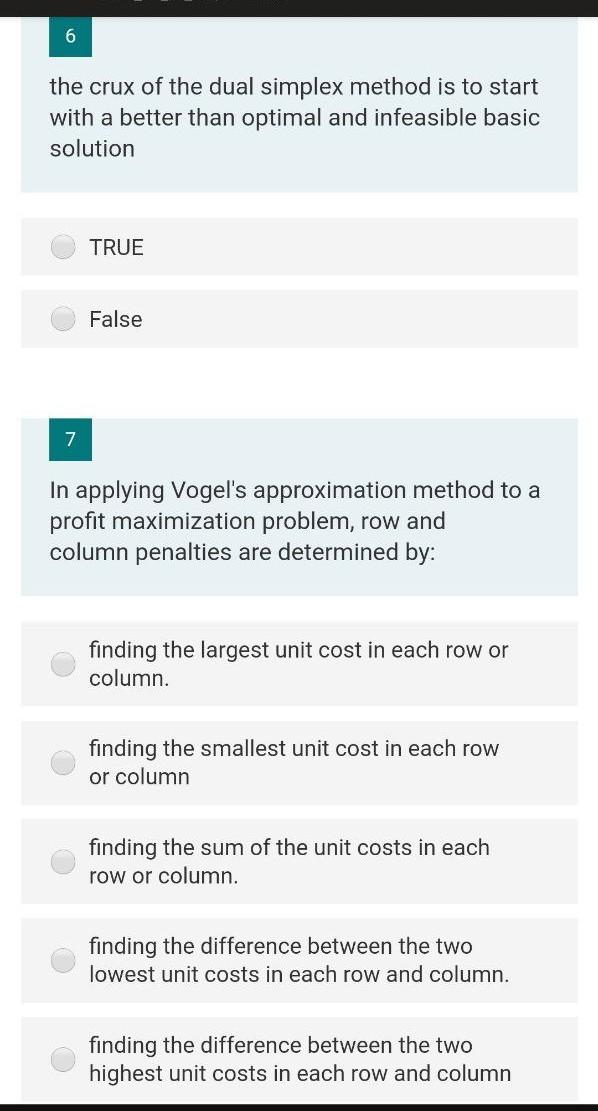The image size is (598, 1111).
Task: Select 'difference between two highest unit costs' answer
Action: [63, 1058]
